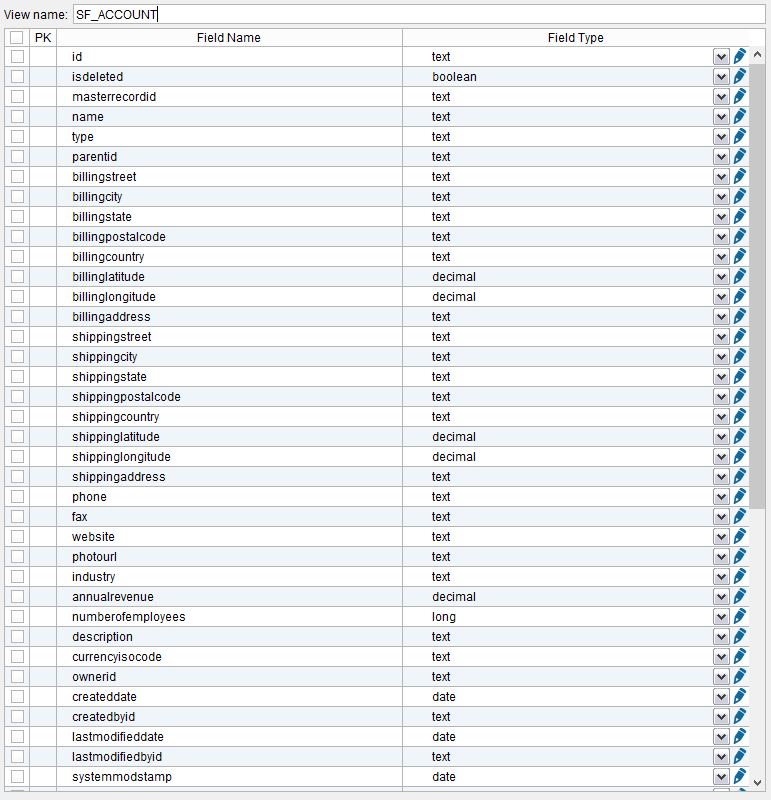This screenshot has height=800, width=771.
Task: Check the ownerid field checkbox
Action: coord(17,677)
